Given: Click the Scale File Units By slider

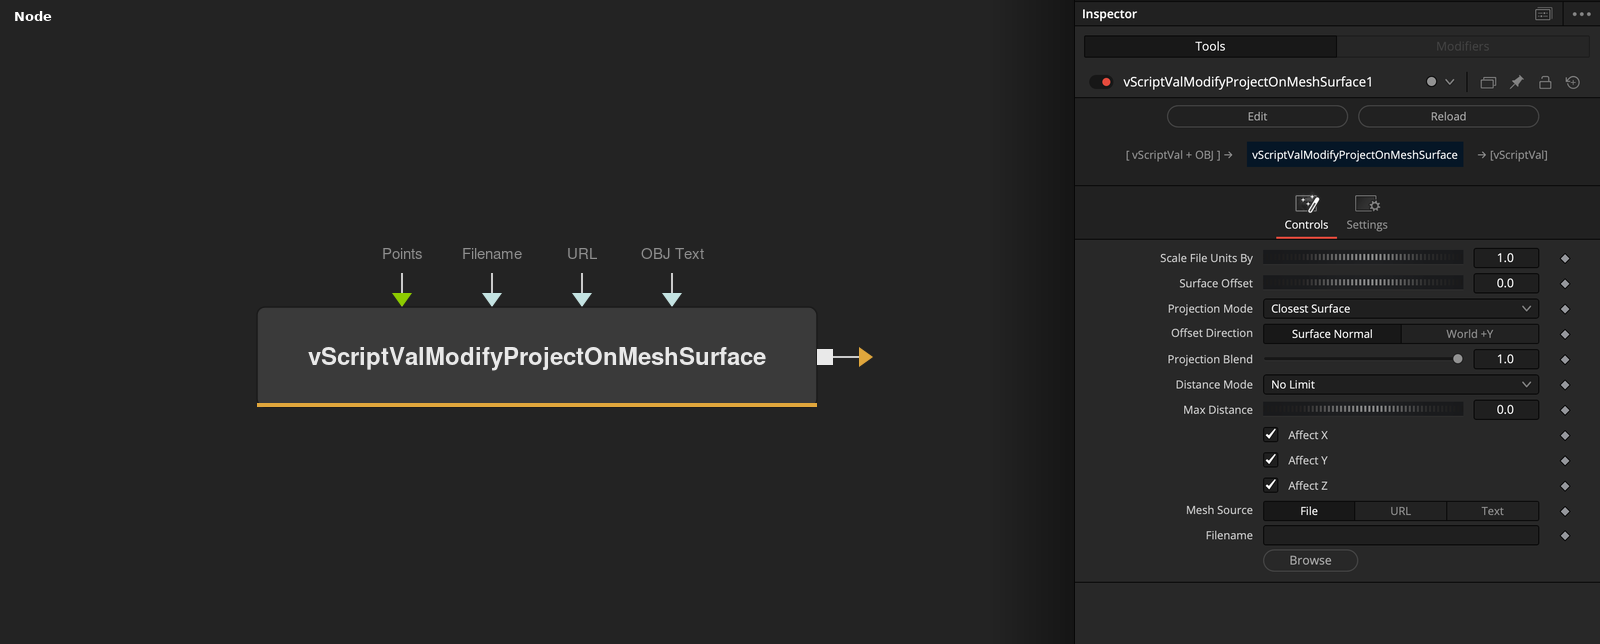Looking at the screenshot, I should point(1363,258).
